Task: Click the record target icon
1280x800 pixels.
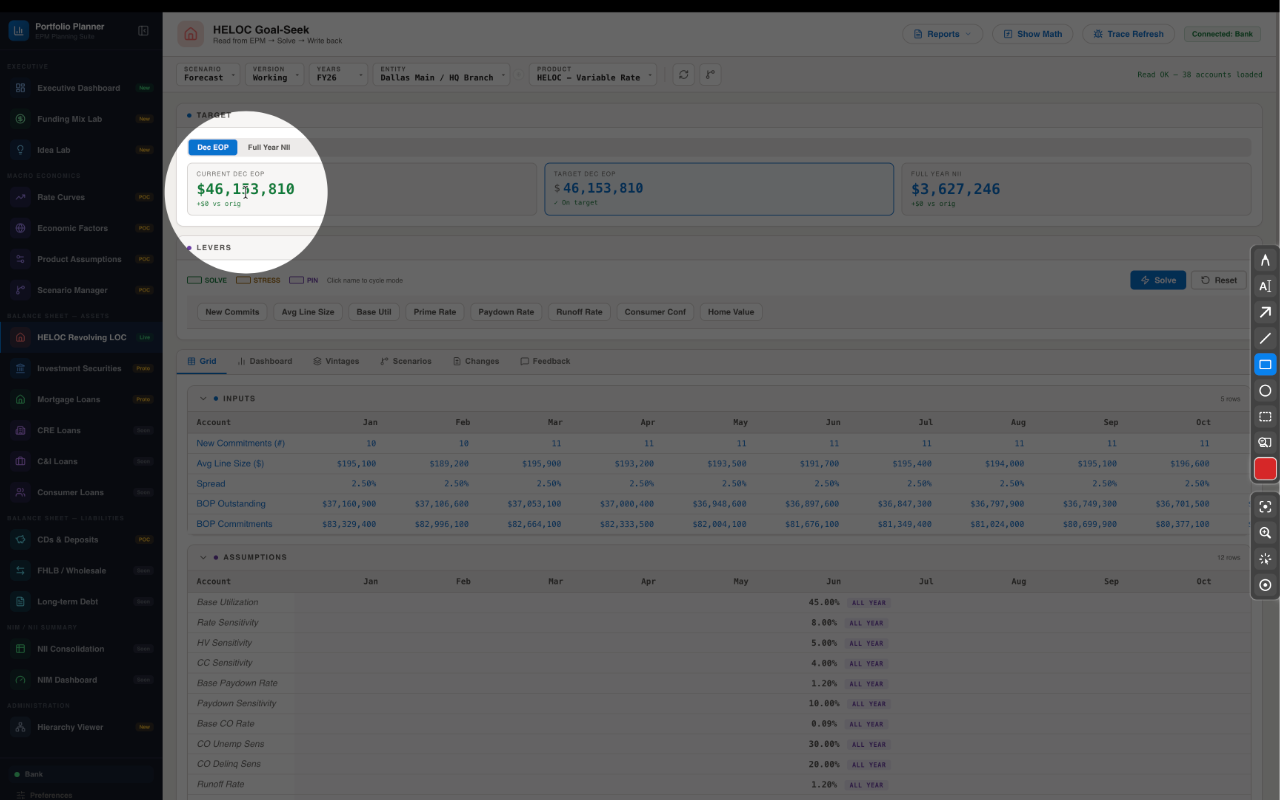Action: [1265, 585]
